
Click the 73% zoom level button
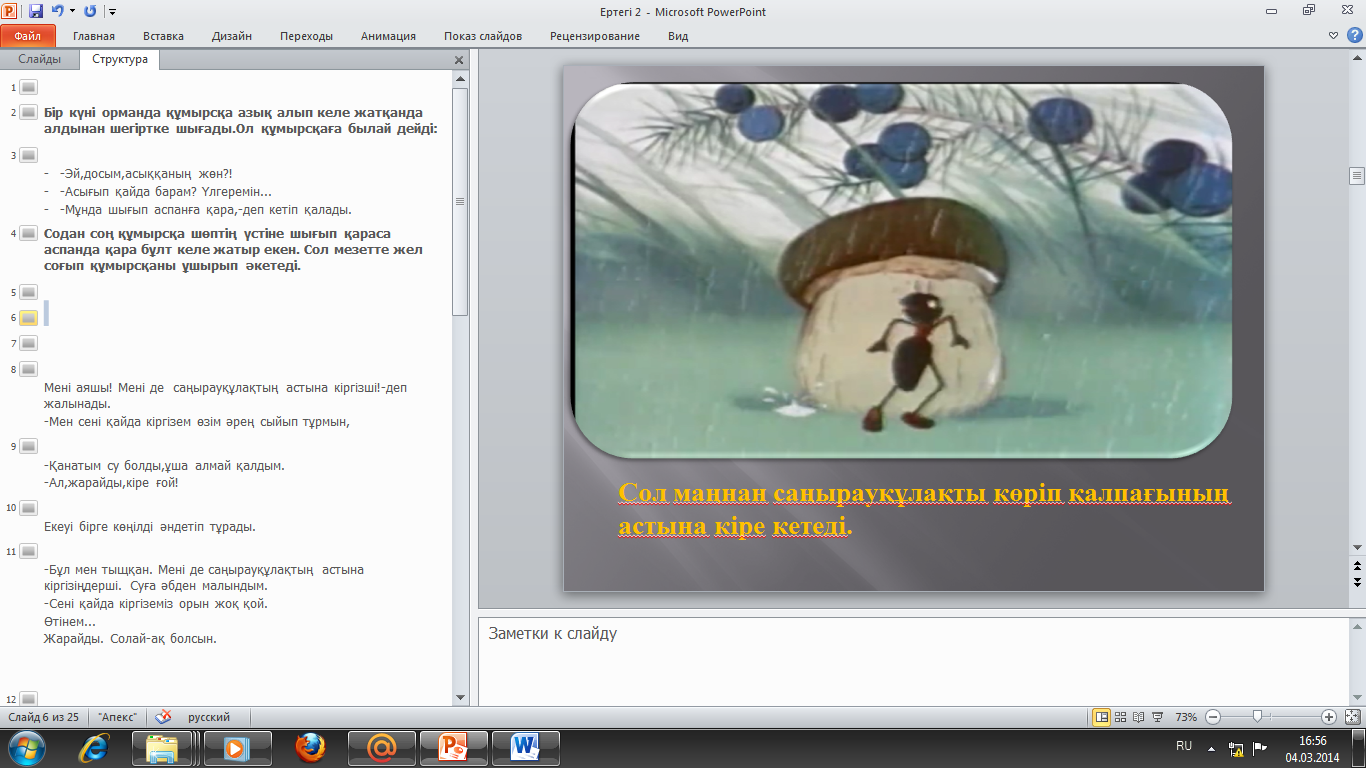[1186, 717]
